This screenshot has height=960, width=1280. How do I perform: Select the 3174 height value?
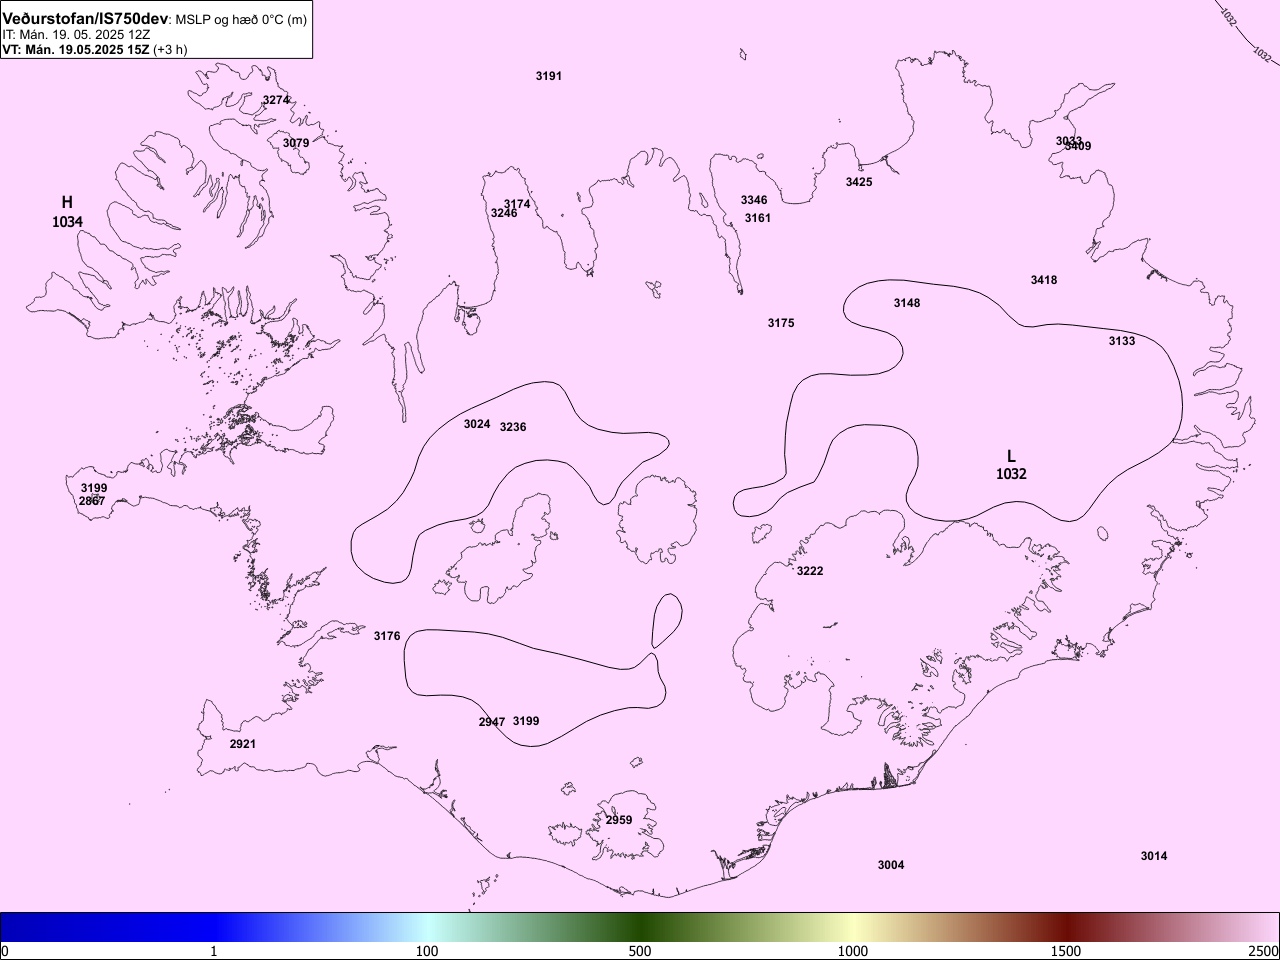pyautogui.click(x=517, y=205)
